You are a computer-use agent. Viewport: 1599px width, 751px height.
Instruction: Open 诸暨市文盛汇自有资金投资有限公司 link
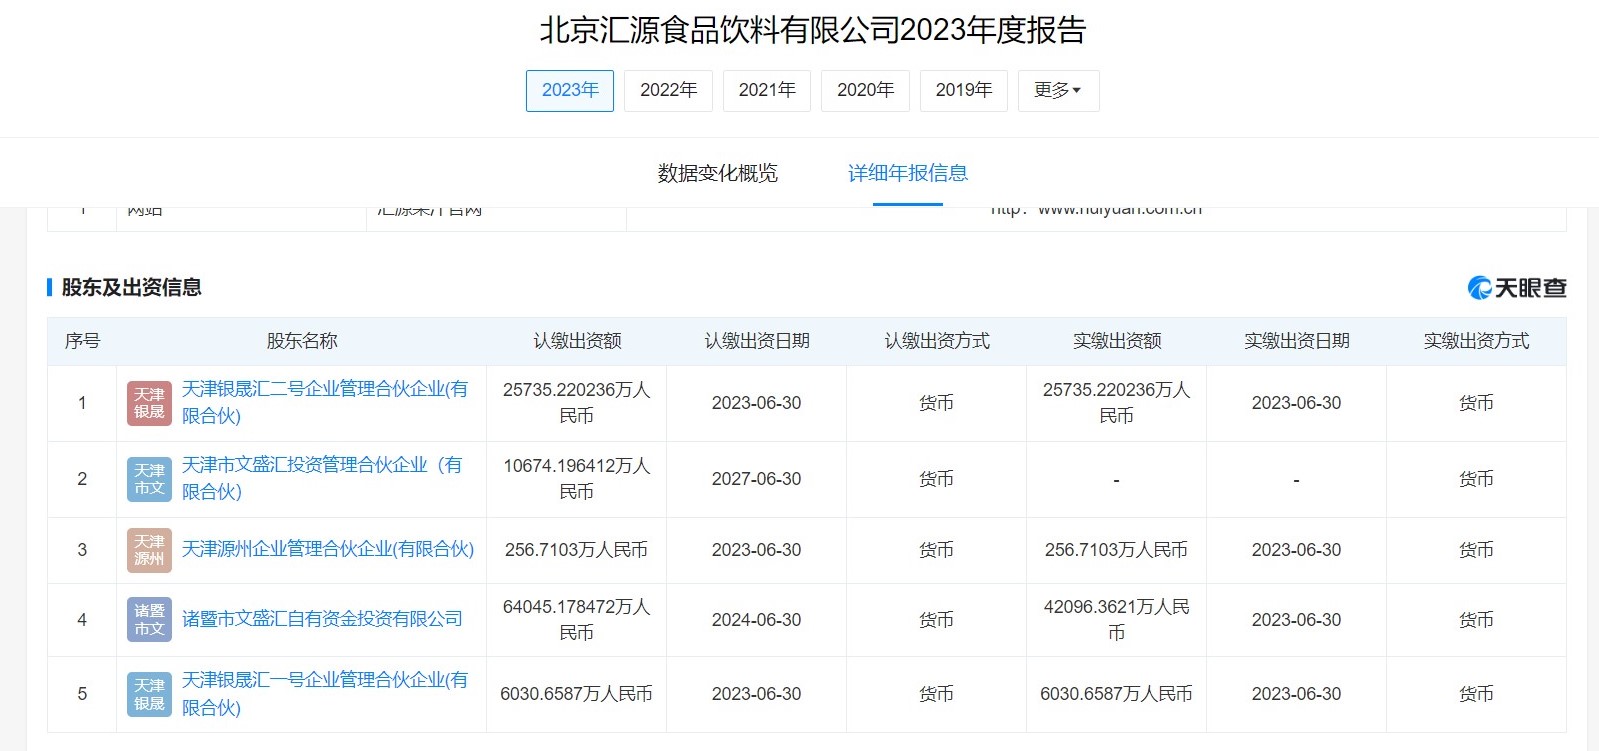point(322,619)
